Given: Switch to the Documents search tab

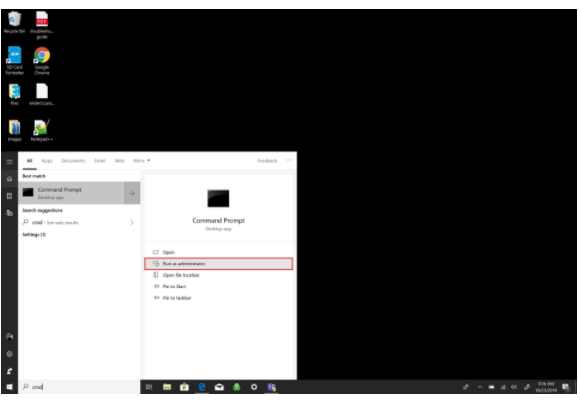Looking at the screenshot, I should click(x=73, y=161).
